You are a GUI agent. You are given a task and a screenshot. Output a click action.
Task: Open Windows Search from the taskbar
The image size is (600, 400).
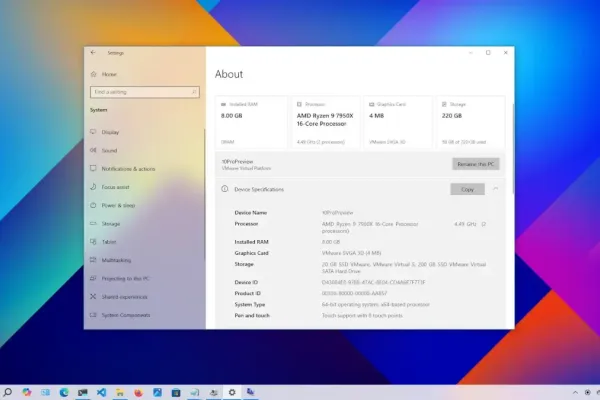(8, 392)
